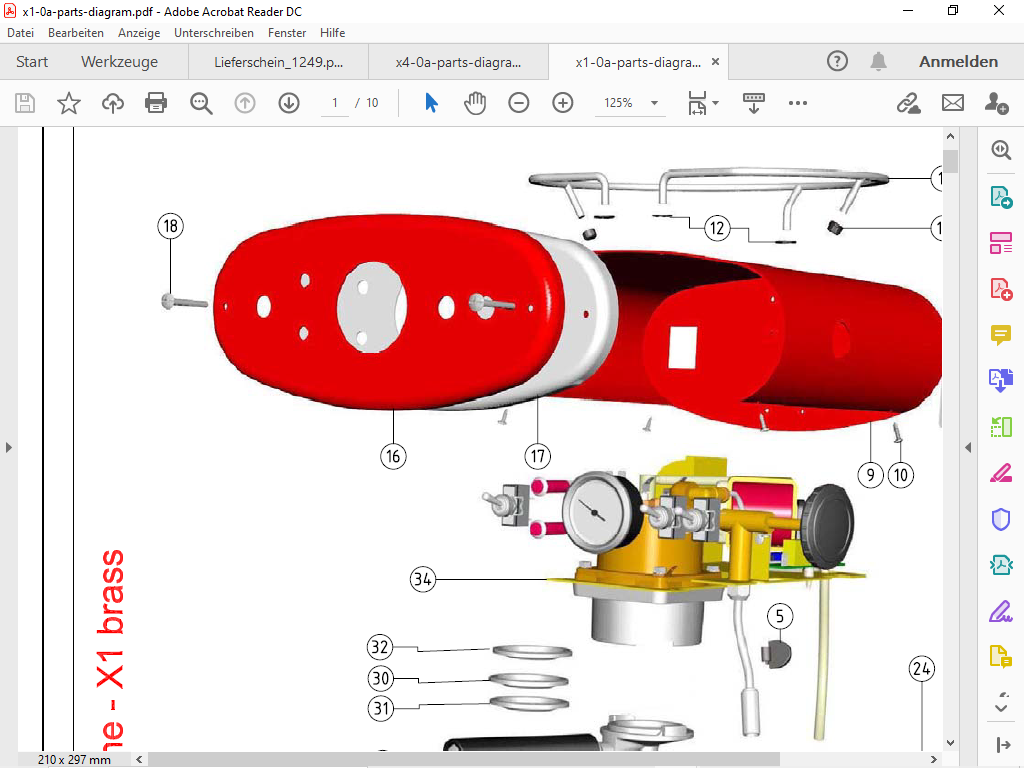
Task: Open the Comment tool in right sidebar
Action: click(x=1000, y=334)
